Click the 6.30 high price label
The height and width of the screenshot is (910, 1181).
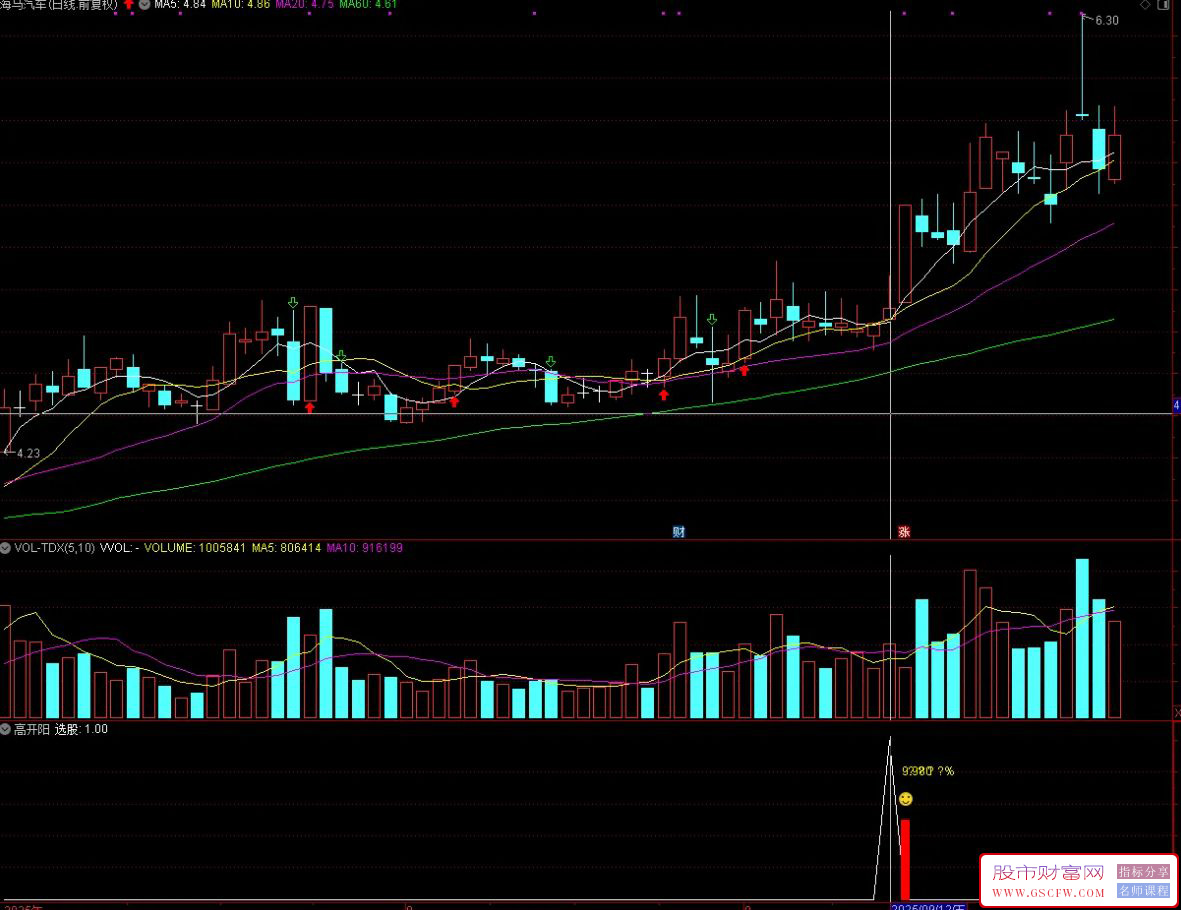click(x=1106, y=20)
